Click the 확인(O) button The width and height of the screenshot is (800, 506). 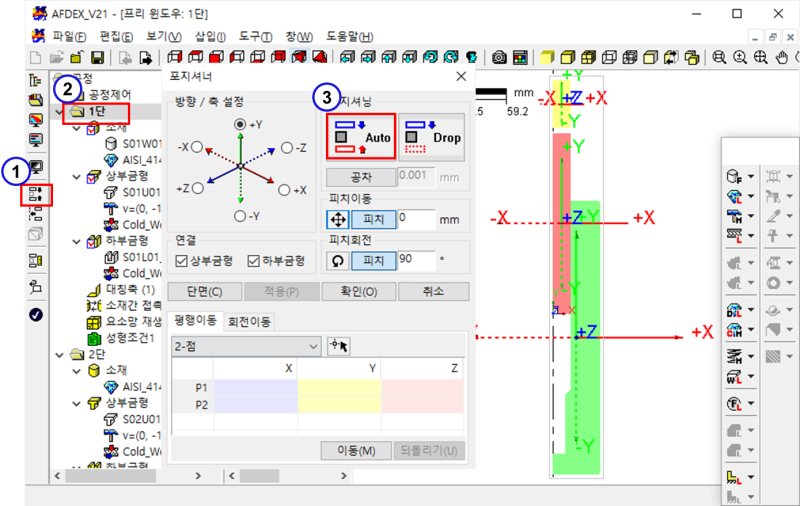point(357,292)
